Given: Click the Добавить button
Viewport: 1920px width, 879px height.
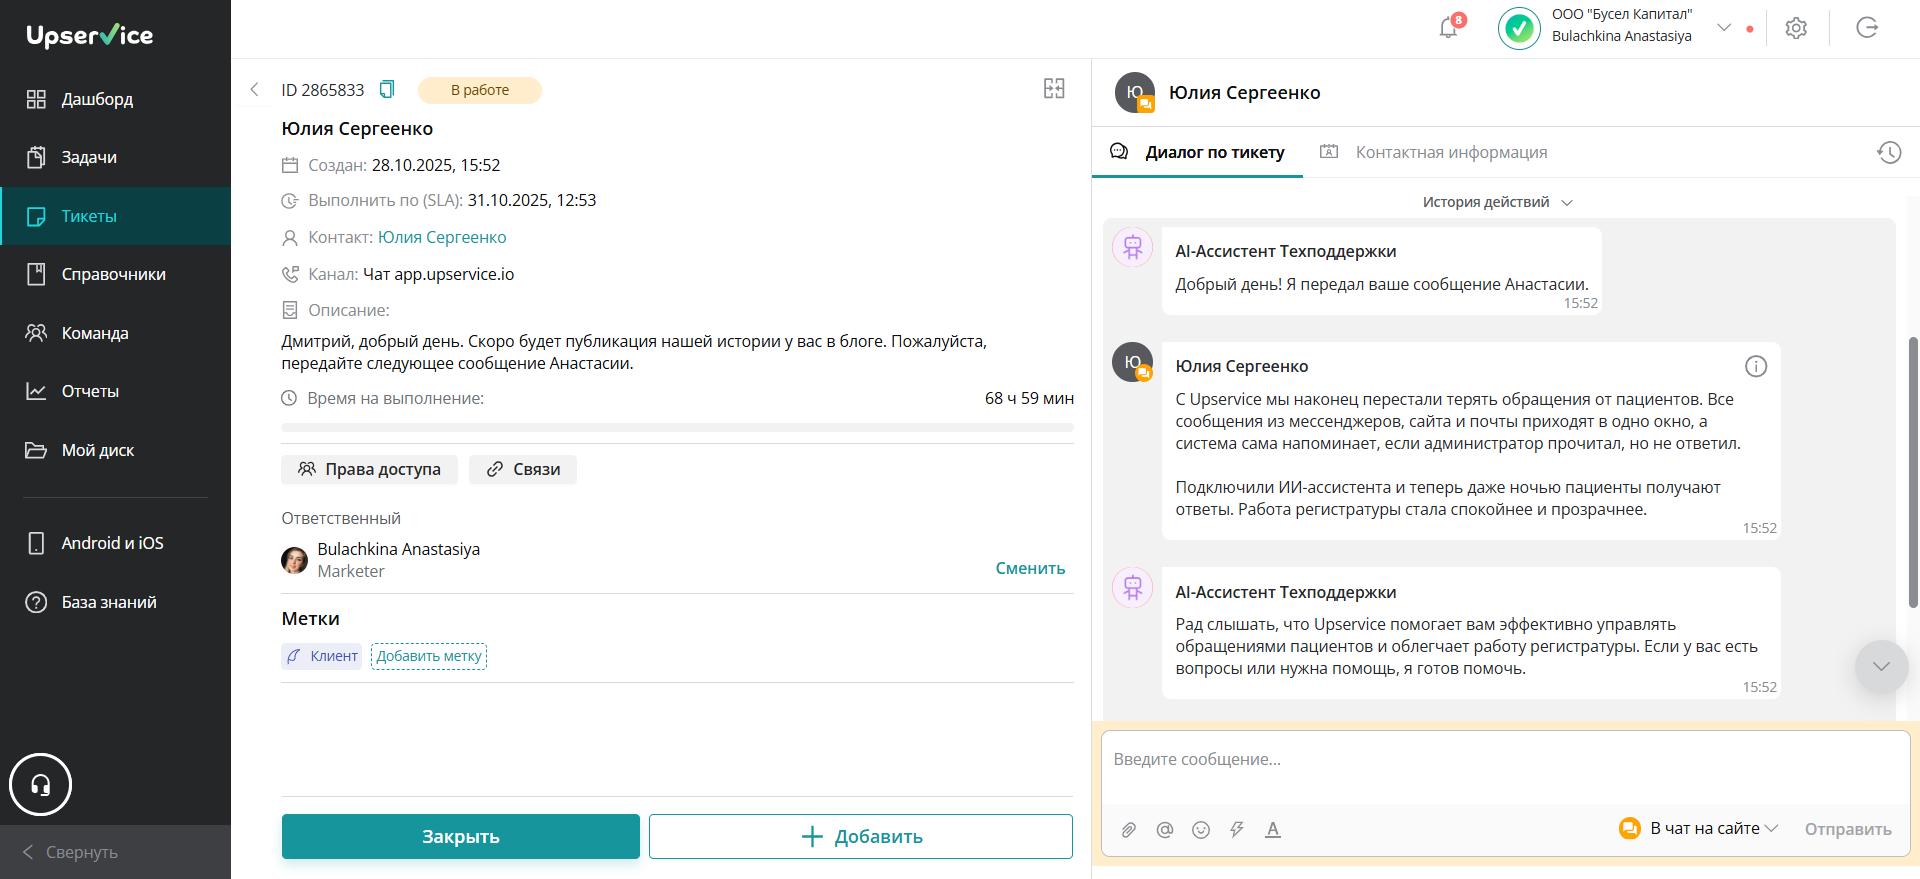Looking at the screenshot, I should 861,836.
